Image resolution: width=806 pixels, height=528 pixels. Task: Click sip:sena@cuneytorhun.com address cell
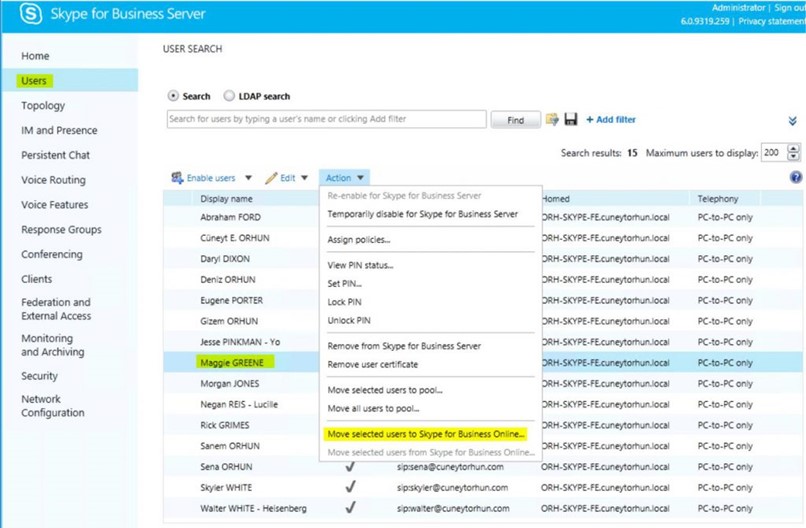click(450, 467)
